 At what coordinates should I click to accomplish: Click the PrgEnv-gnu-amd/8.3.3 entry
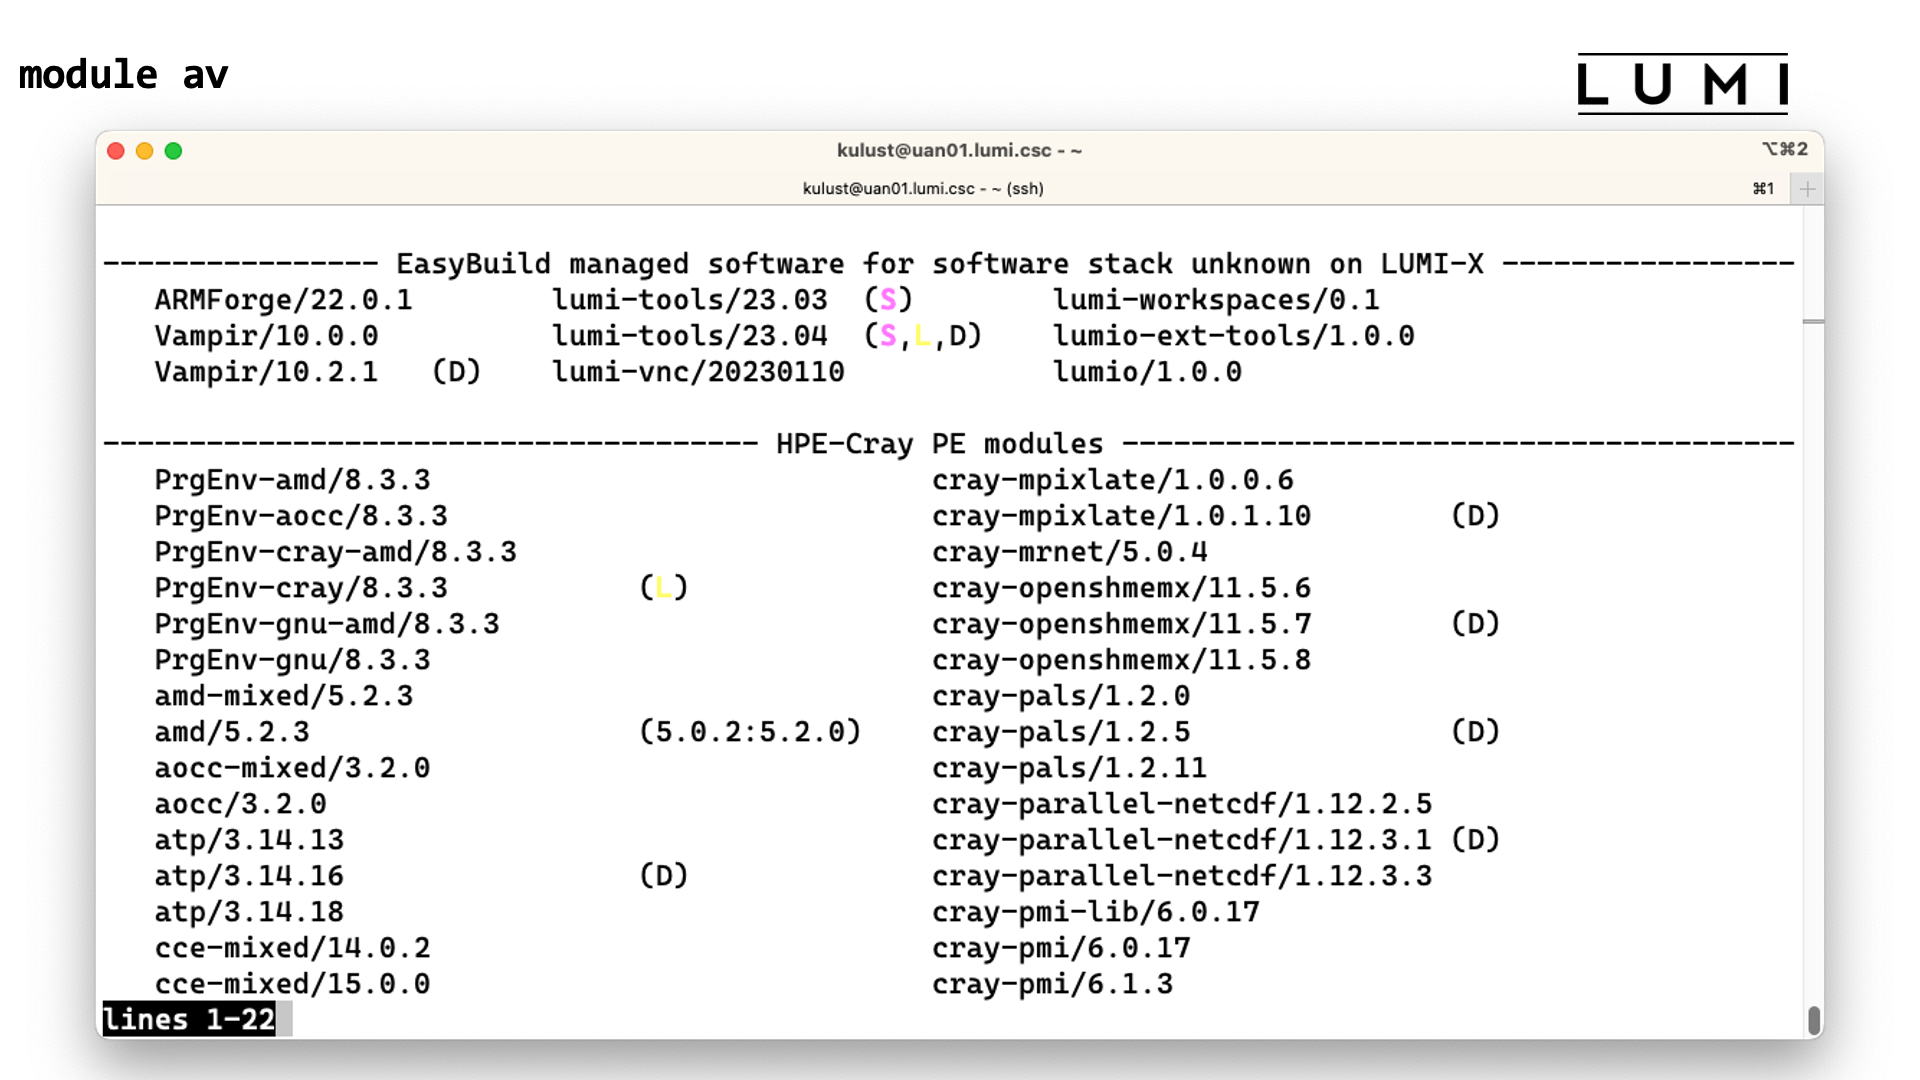coord(327,624)
